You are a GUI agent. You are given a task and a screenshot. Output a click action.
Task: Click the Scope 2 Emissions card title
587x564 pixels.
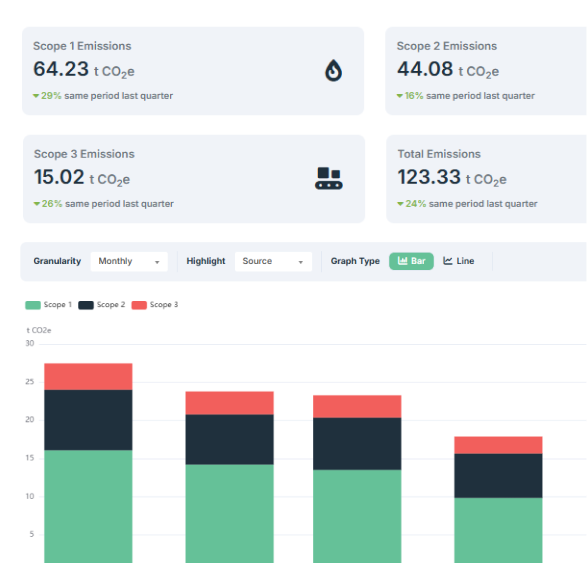(447, 46)
